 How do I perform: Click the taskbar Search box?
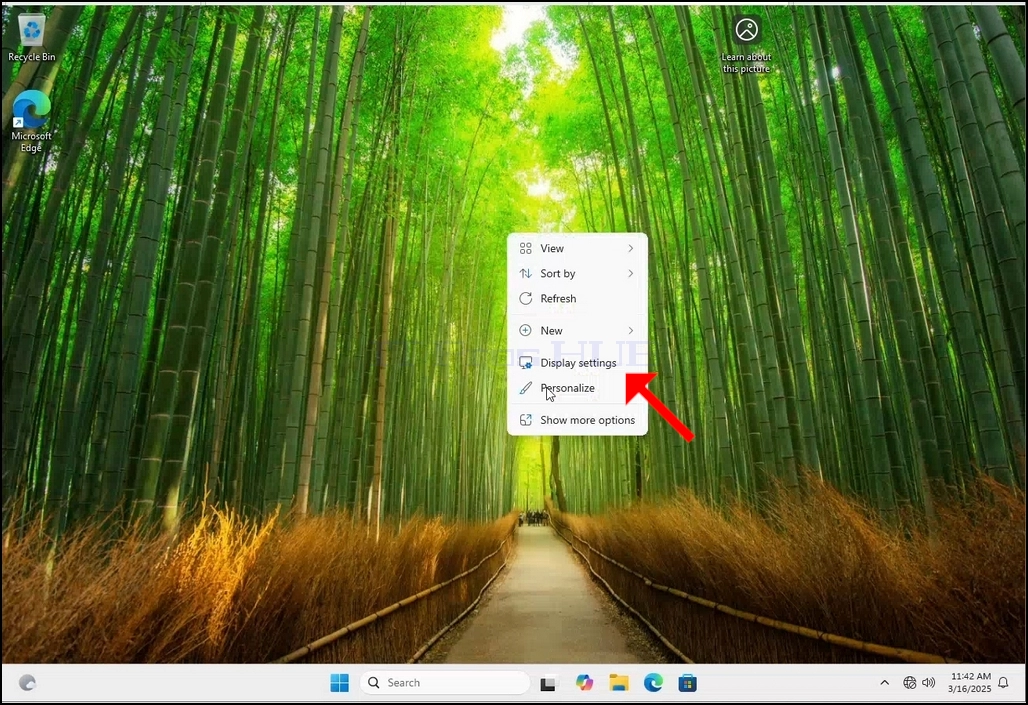click(445, 683)
